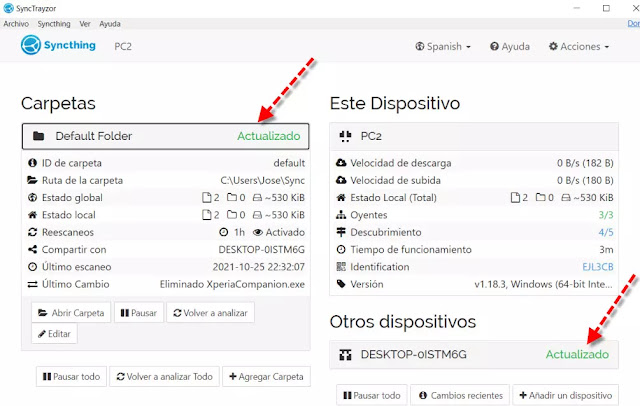
Task: Click the Abrir Carpeta button
Action: click(x=71, y=313)
